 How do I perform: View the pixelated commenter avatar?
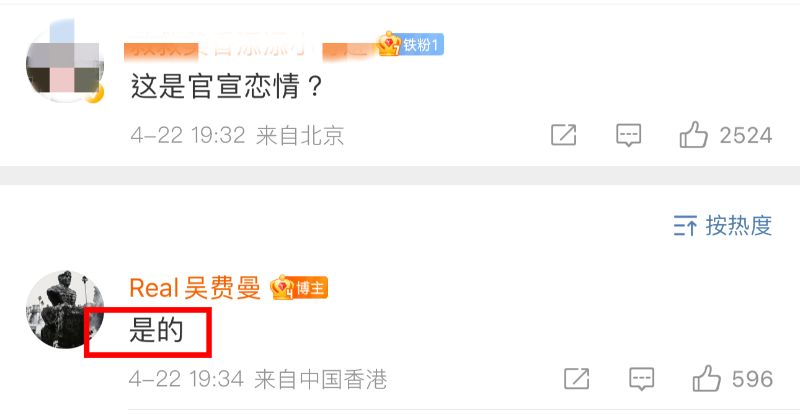coord(65,64)
